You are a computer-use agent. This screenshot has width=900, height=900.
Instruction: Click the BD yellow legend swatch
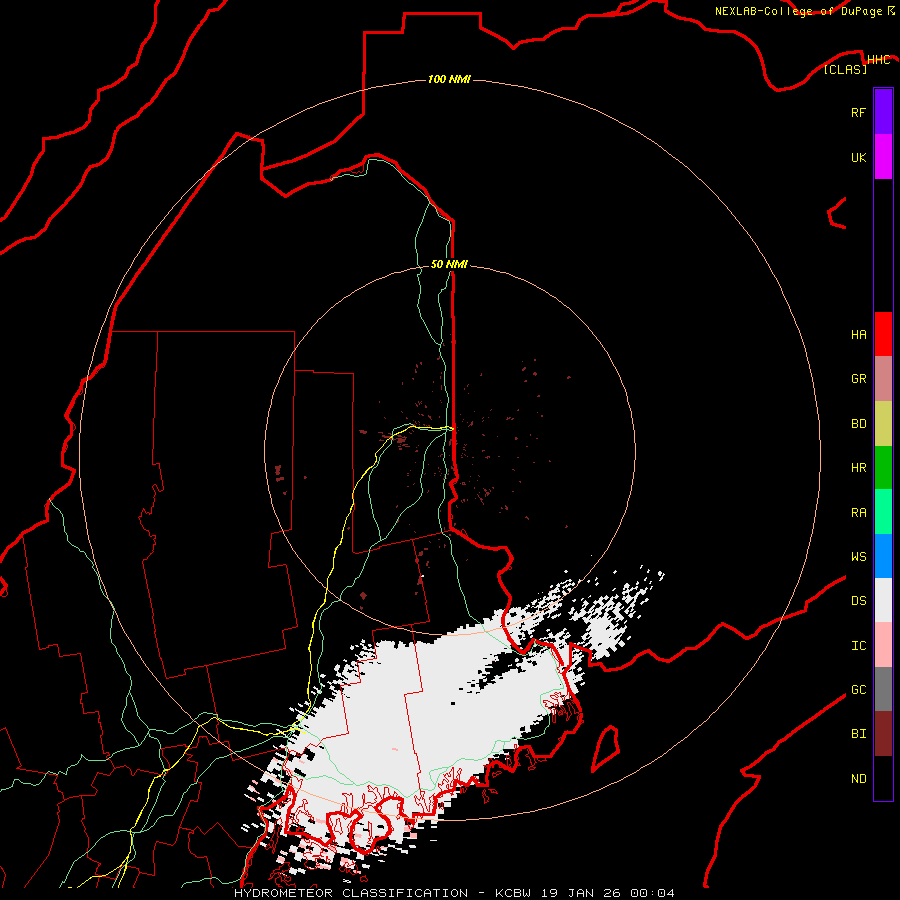point(883,424)
